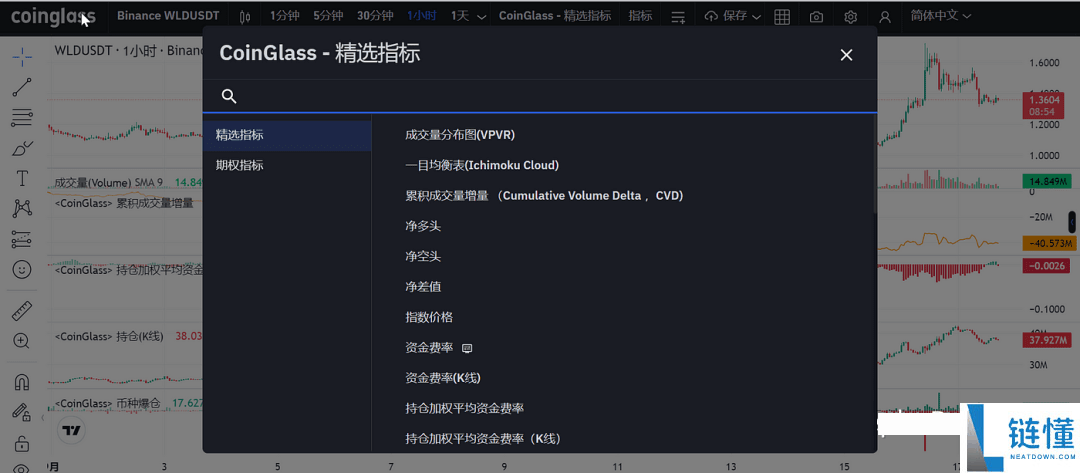Toggle lock all drawings icon
This screenshot has height=473, width=1080.
[22, 442]
